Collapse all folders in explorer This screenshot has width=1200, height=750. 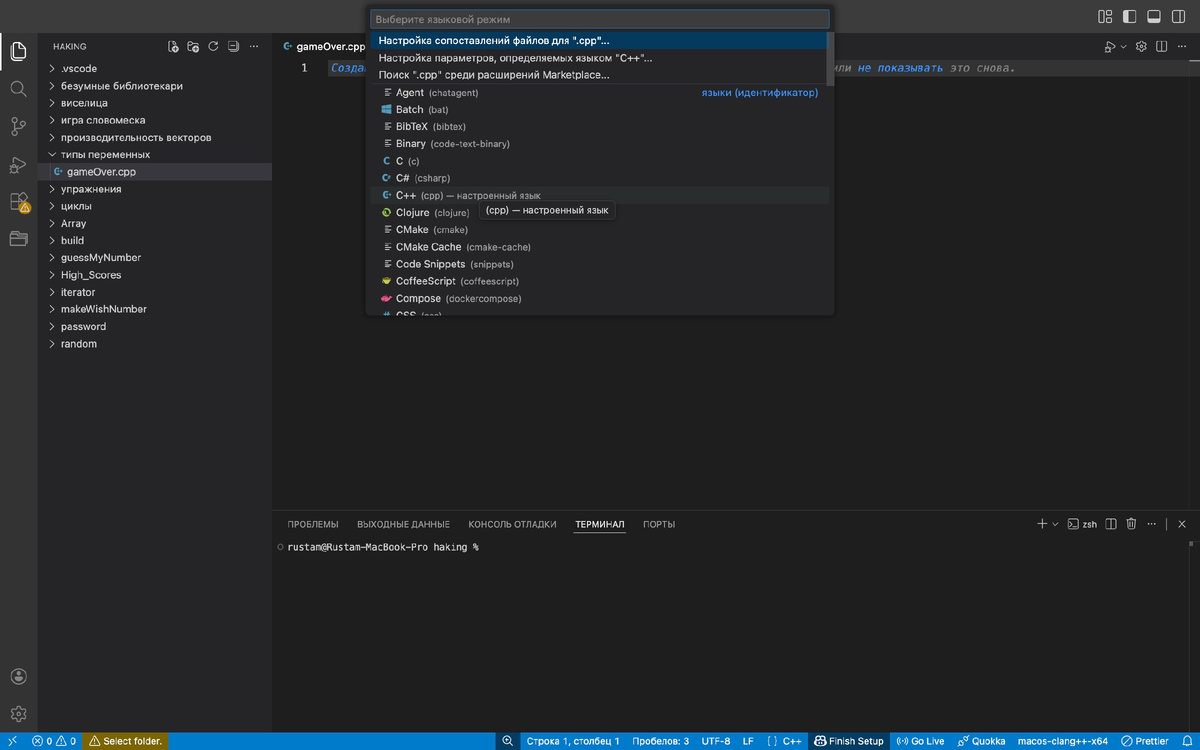(x=233, y=46)
